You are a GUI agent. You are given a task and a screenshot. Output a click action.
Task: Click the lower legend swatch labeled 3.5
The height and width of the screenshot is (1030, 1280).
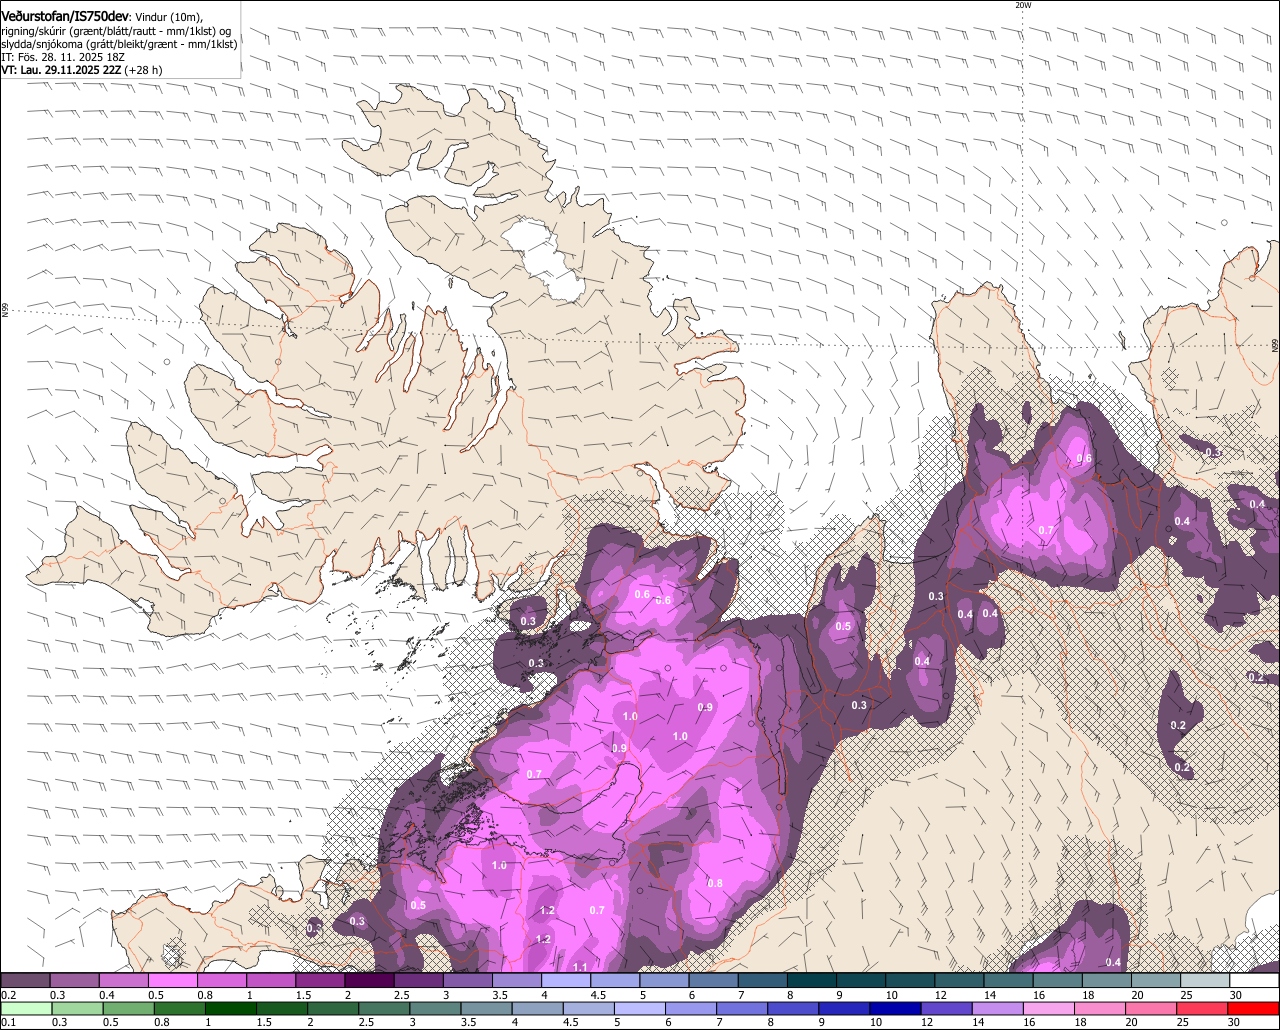point(485,1009)
